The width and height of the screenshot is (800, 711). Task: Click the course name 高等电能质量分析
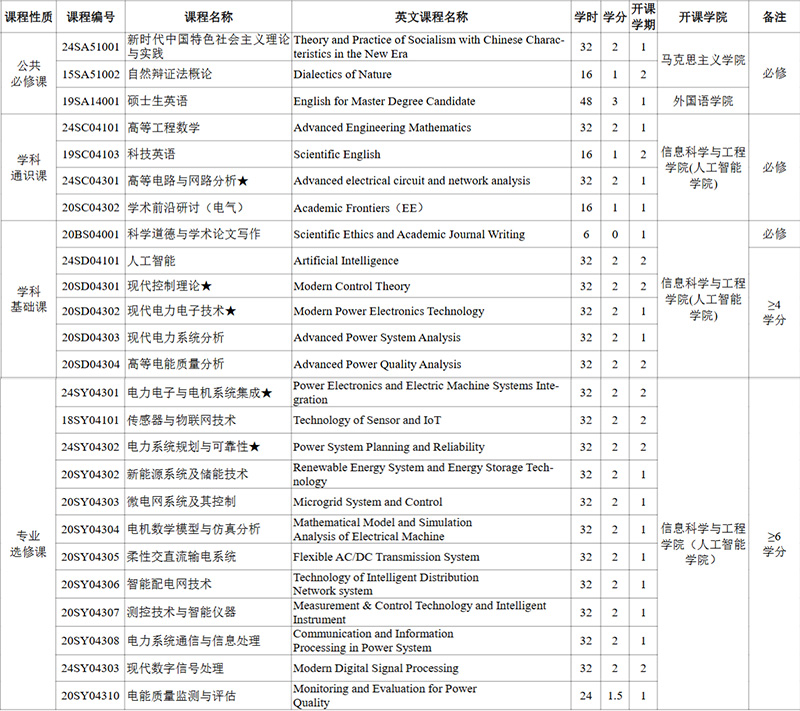pyautogui.click(x=176, y=364)
